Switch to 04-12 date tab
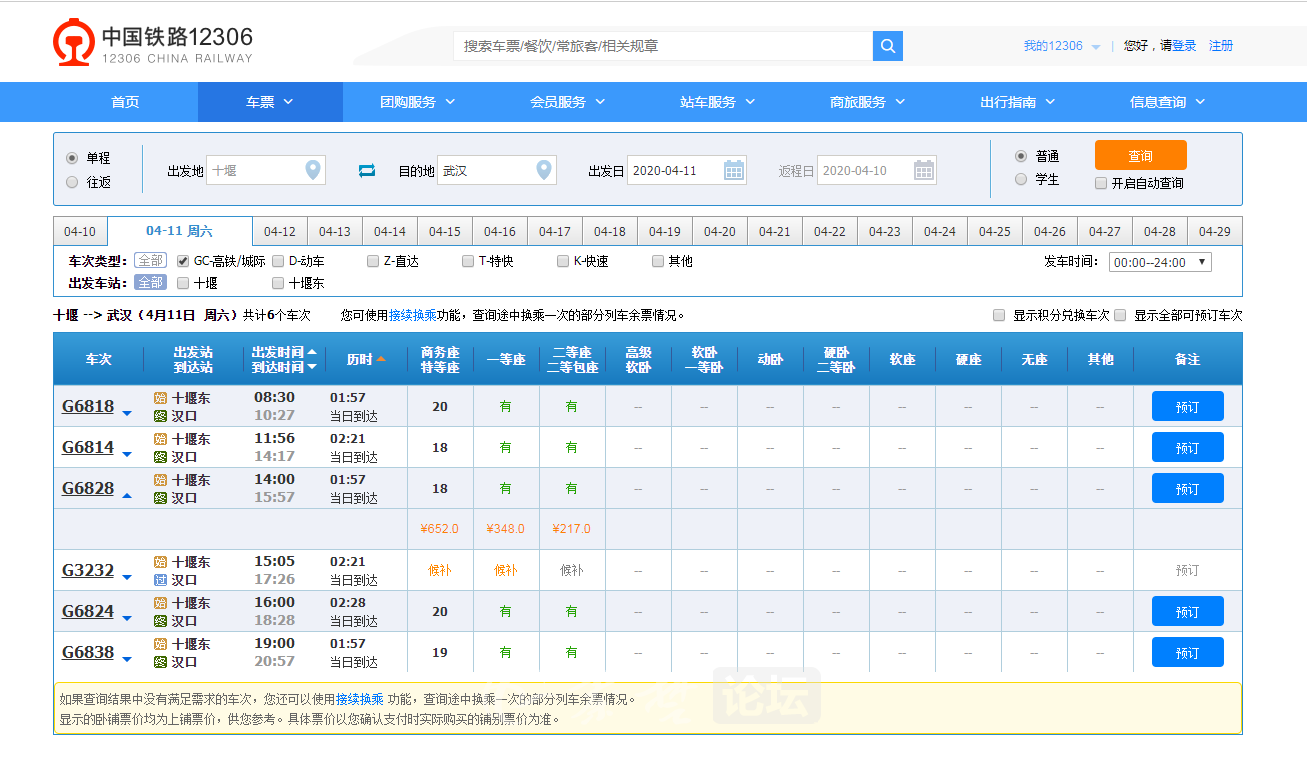Viewport: 1307px width, 765px height. click(x=280, y=232)
